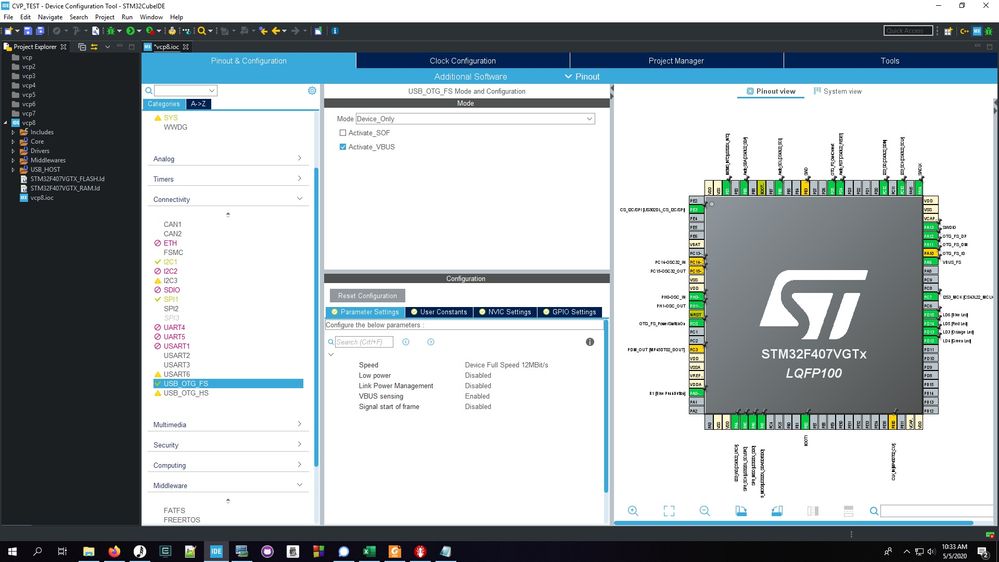Click the Reset Configuration button
The width and height of the screenshot is (999, 562).
368,296
